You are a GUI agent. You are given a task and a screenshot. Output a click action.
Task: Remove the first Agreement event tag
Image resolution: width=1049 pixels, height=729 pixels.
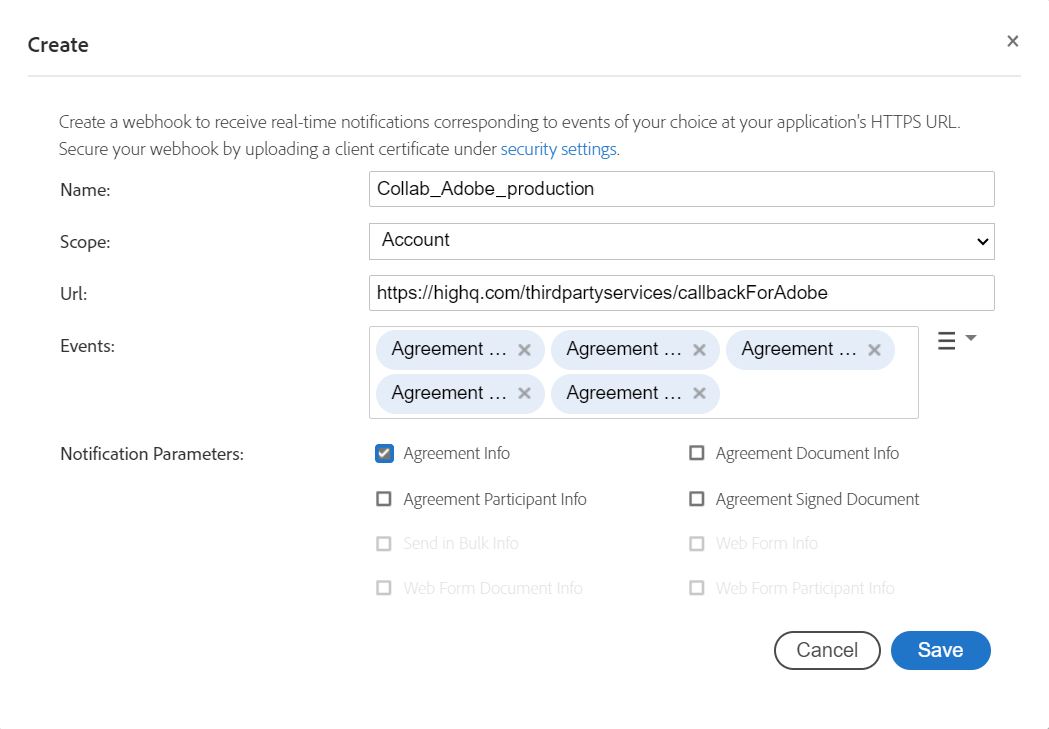pyautogui.click(x=524, y=350)
